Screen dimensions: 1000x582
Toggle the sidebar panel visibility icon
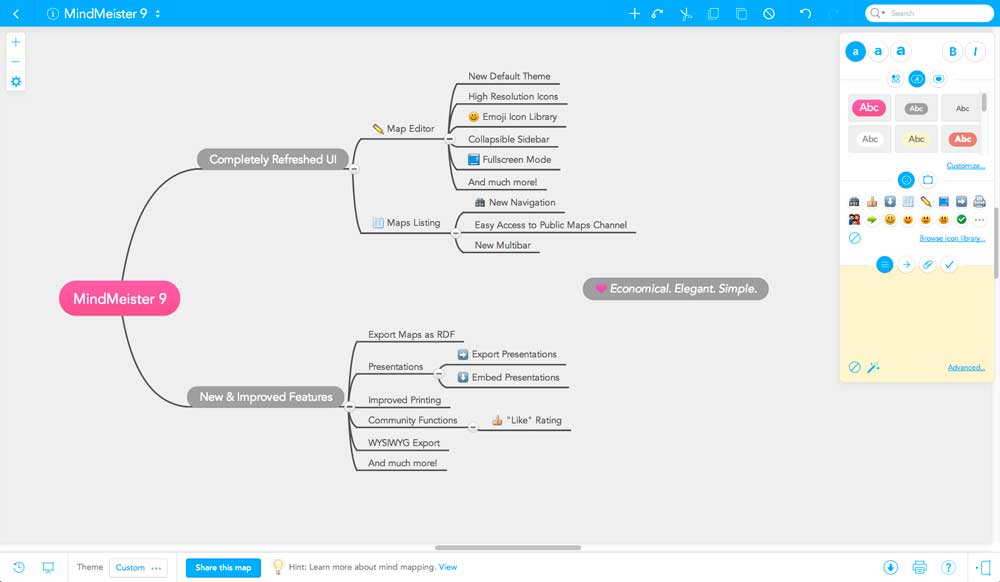pyautogui.click(x=983, y=567)
